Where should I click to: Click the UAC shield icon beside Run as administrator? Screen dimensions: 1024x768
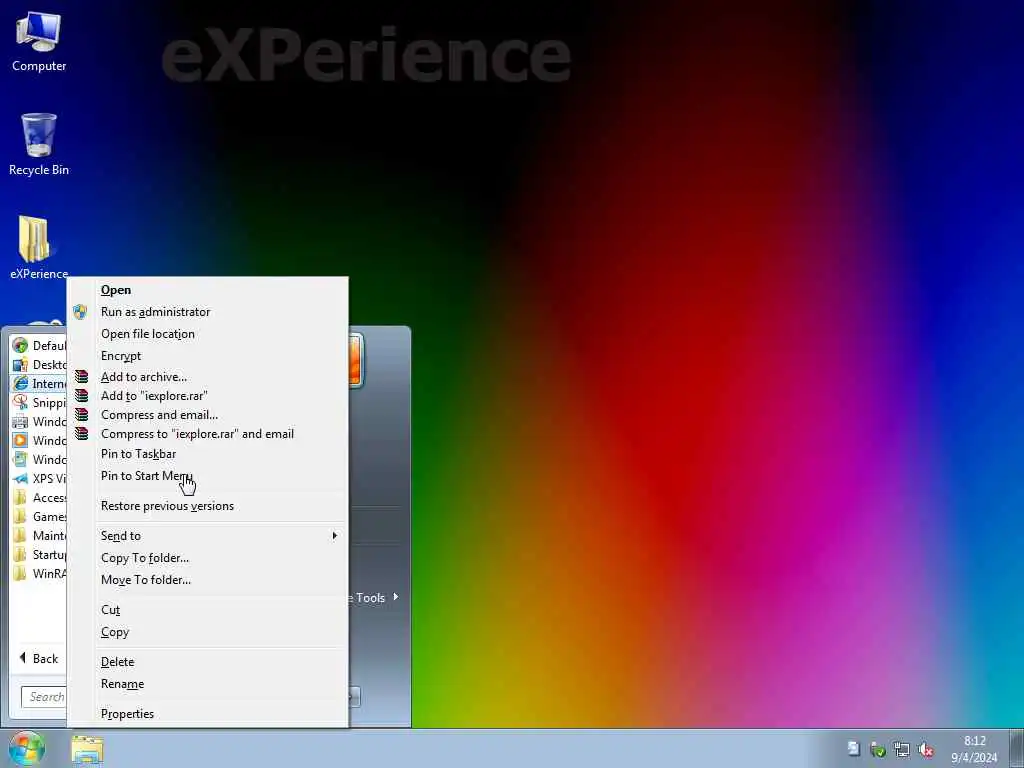tap(80, 312)
